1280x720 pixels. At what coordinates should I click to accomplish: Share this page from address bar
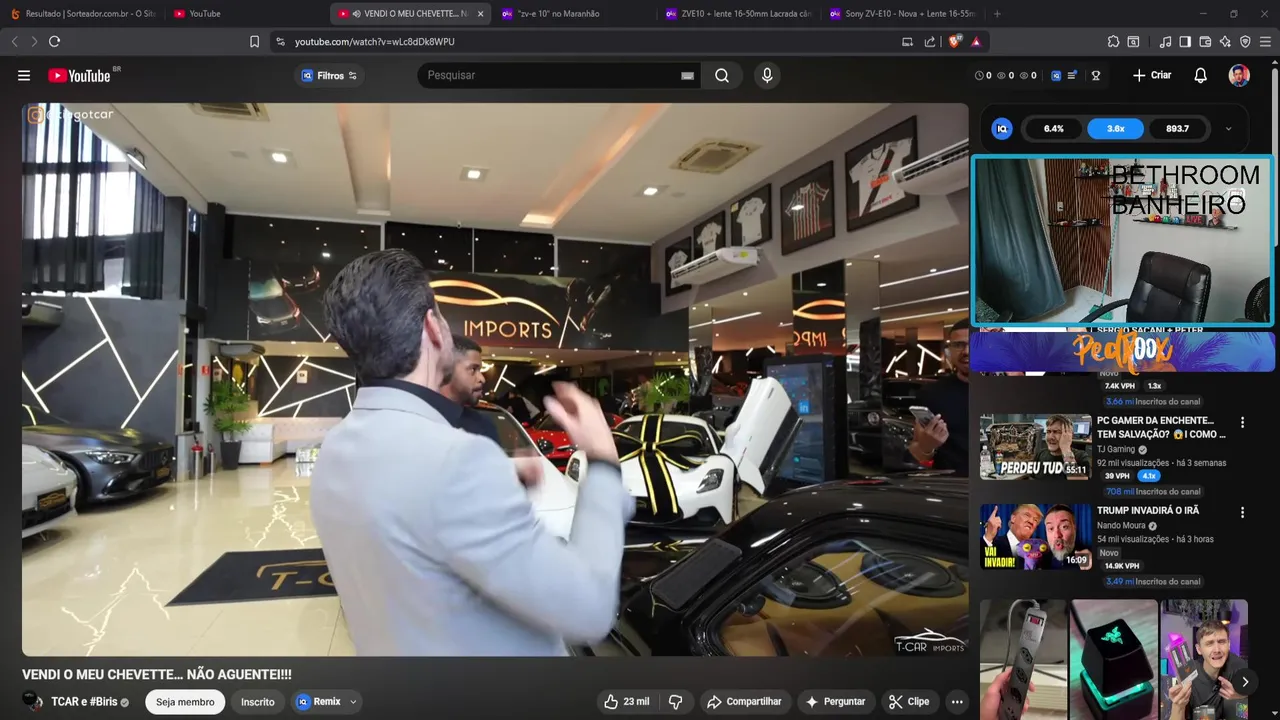tap(930, 41)
